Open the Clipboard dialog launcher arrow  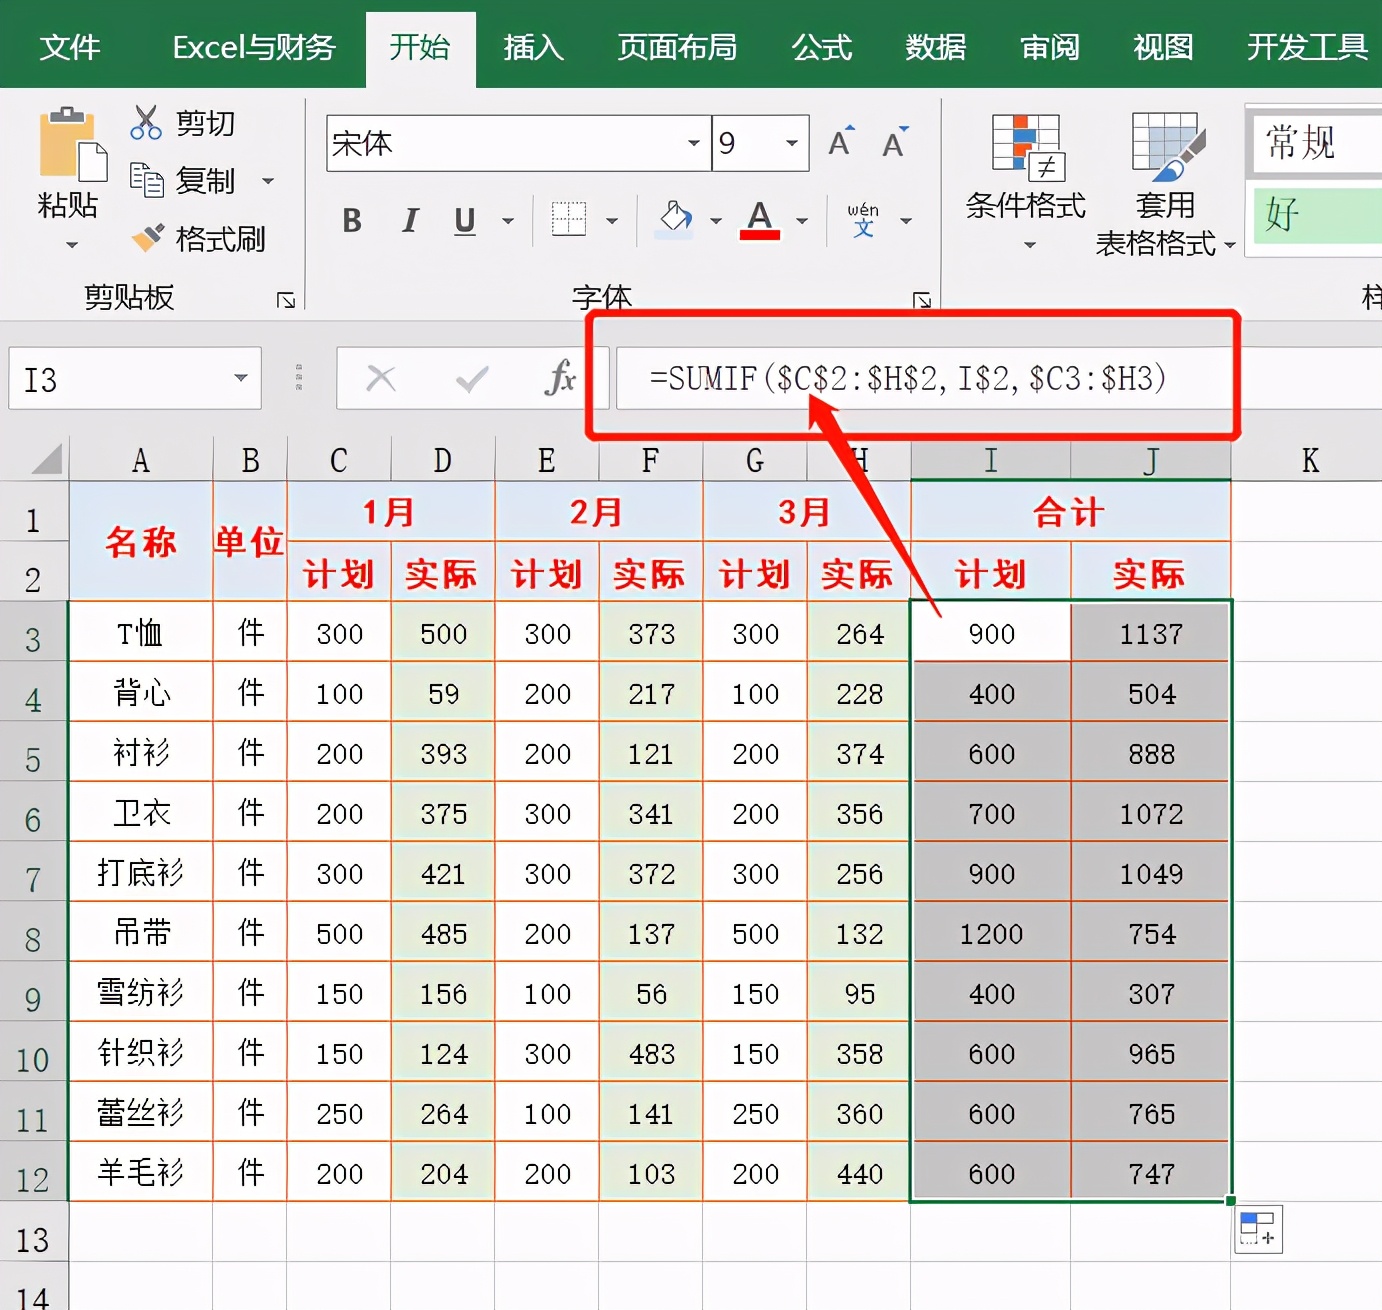(x=287, y=298)
